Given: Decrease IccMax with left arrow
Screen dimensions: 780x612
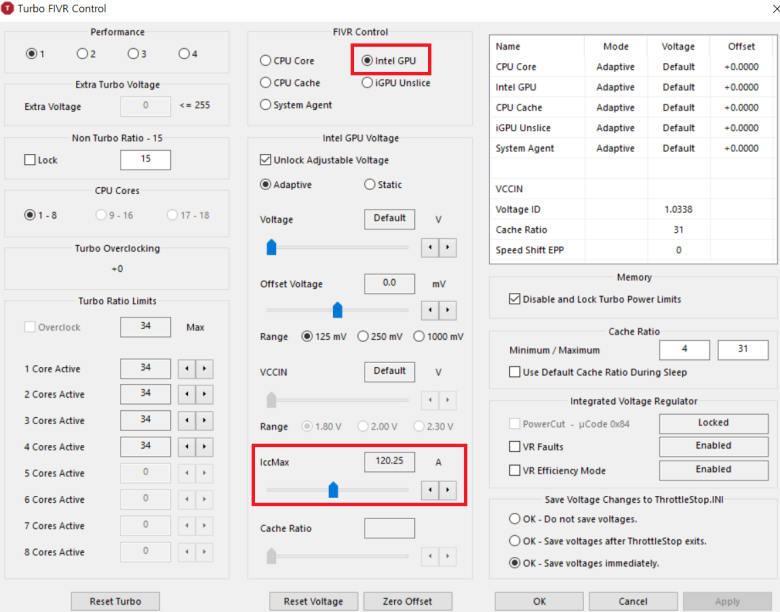Looking at the screenshot, I should click(430, 490).
